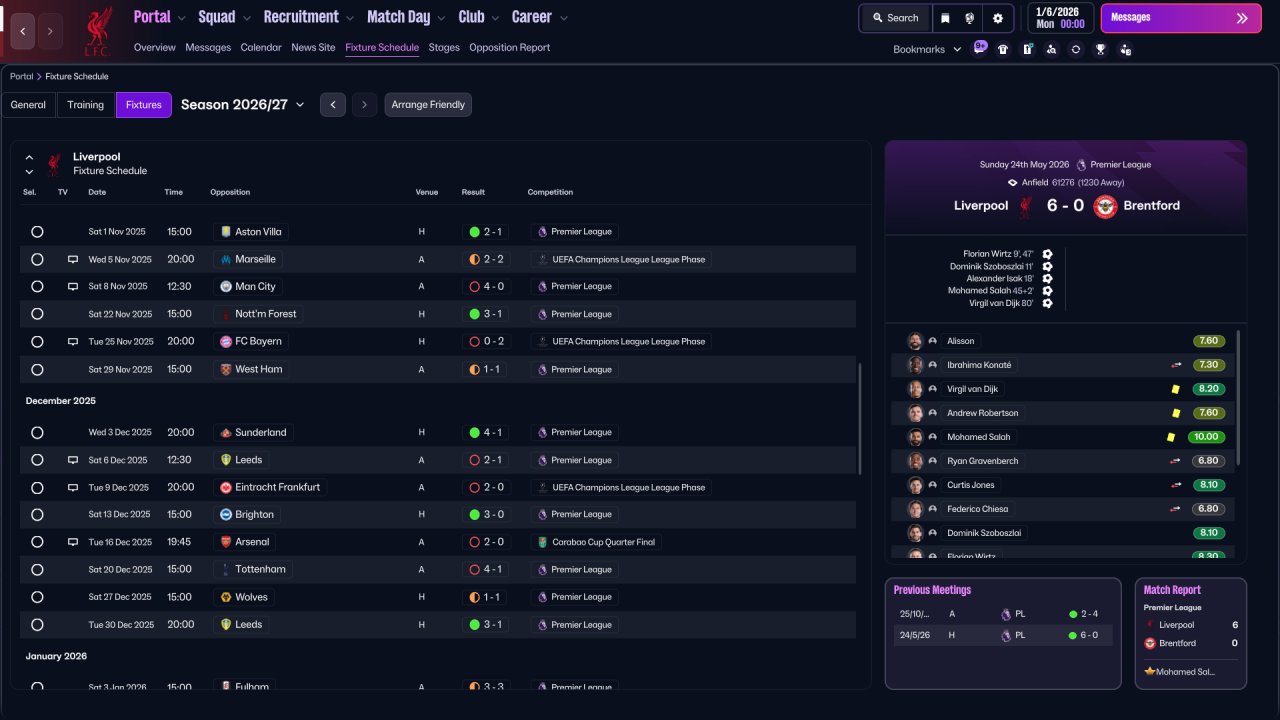Click the Wolves club badge
Image resolution: width=1280 pixels, height=720 pixels.
(x=226, y=597)
